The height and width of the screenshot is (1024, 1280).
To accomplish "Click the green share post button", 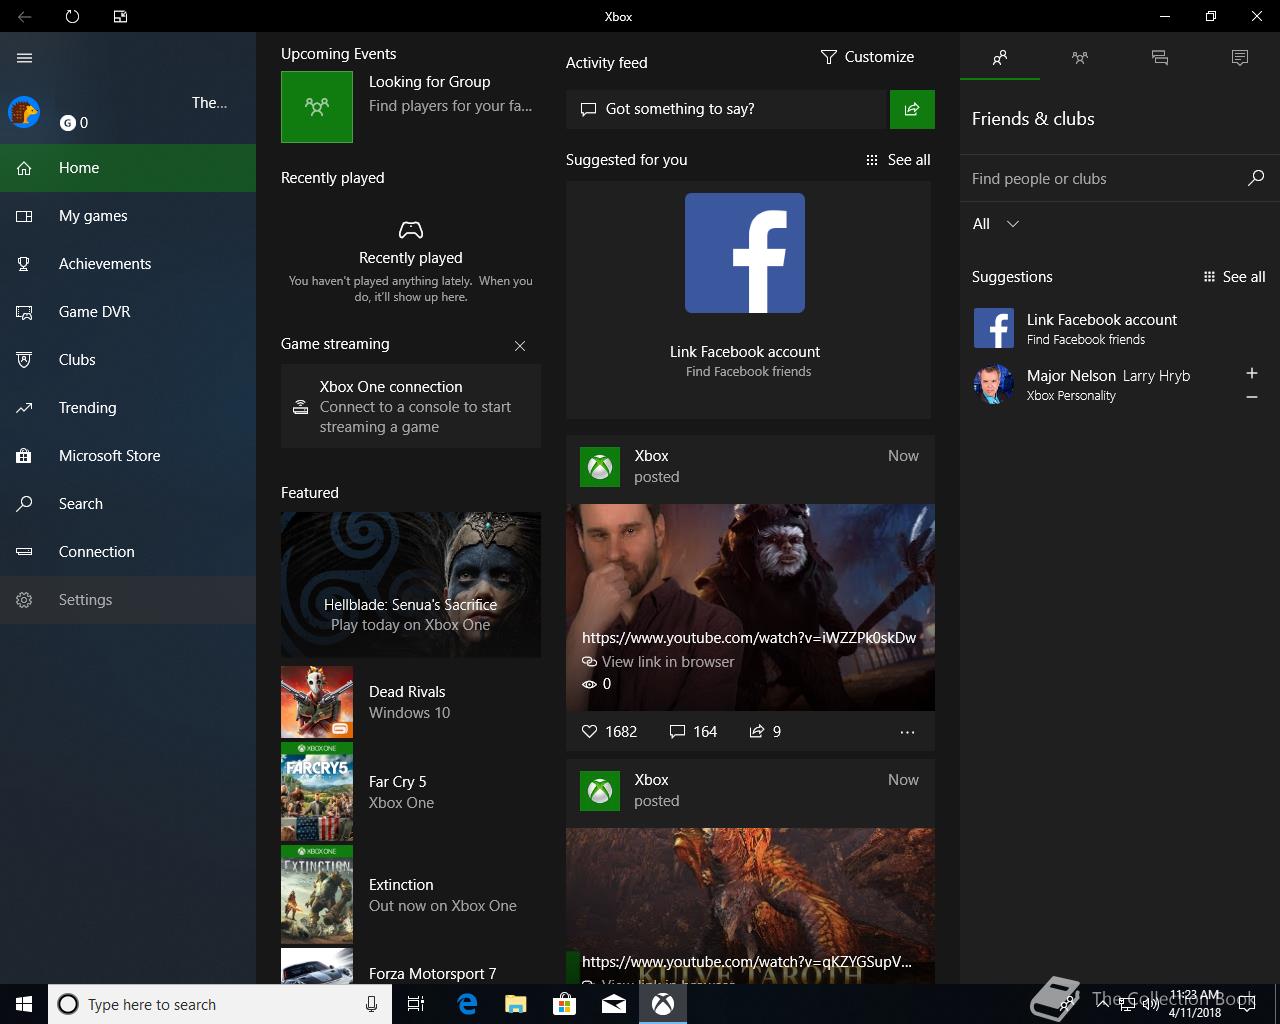I will 912,109.
